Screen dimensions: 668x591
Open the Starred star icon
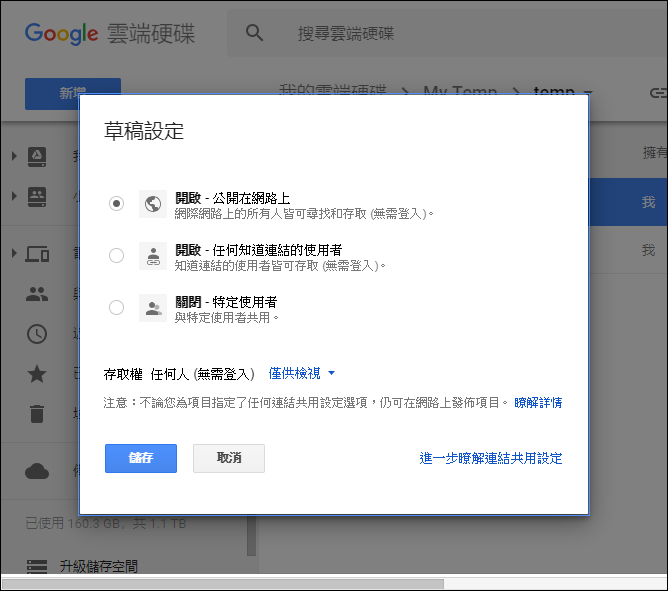(37, 374)
